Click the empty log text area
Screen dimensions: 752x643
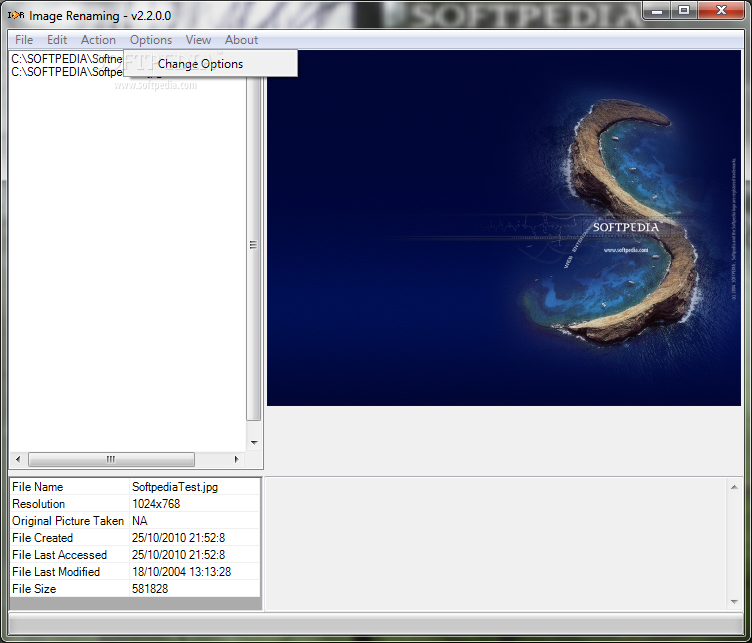(496, 544)
